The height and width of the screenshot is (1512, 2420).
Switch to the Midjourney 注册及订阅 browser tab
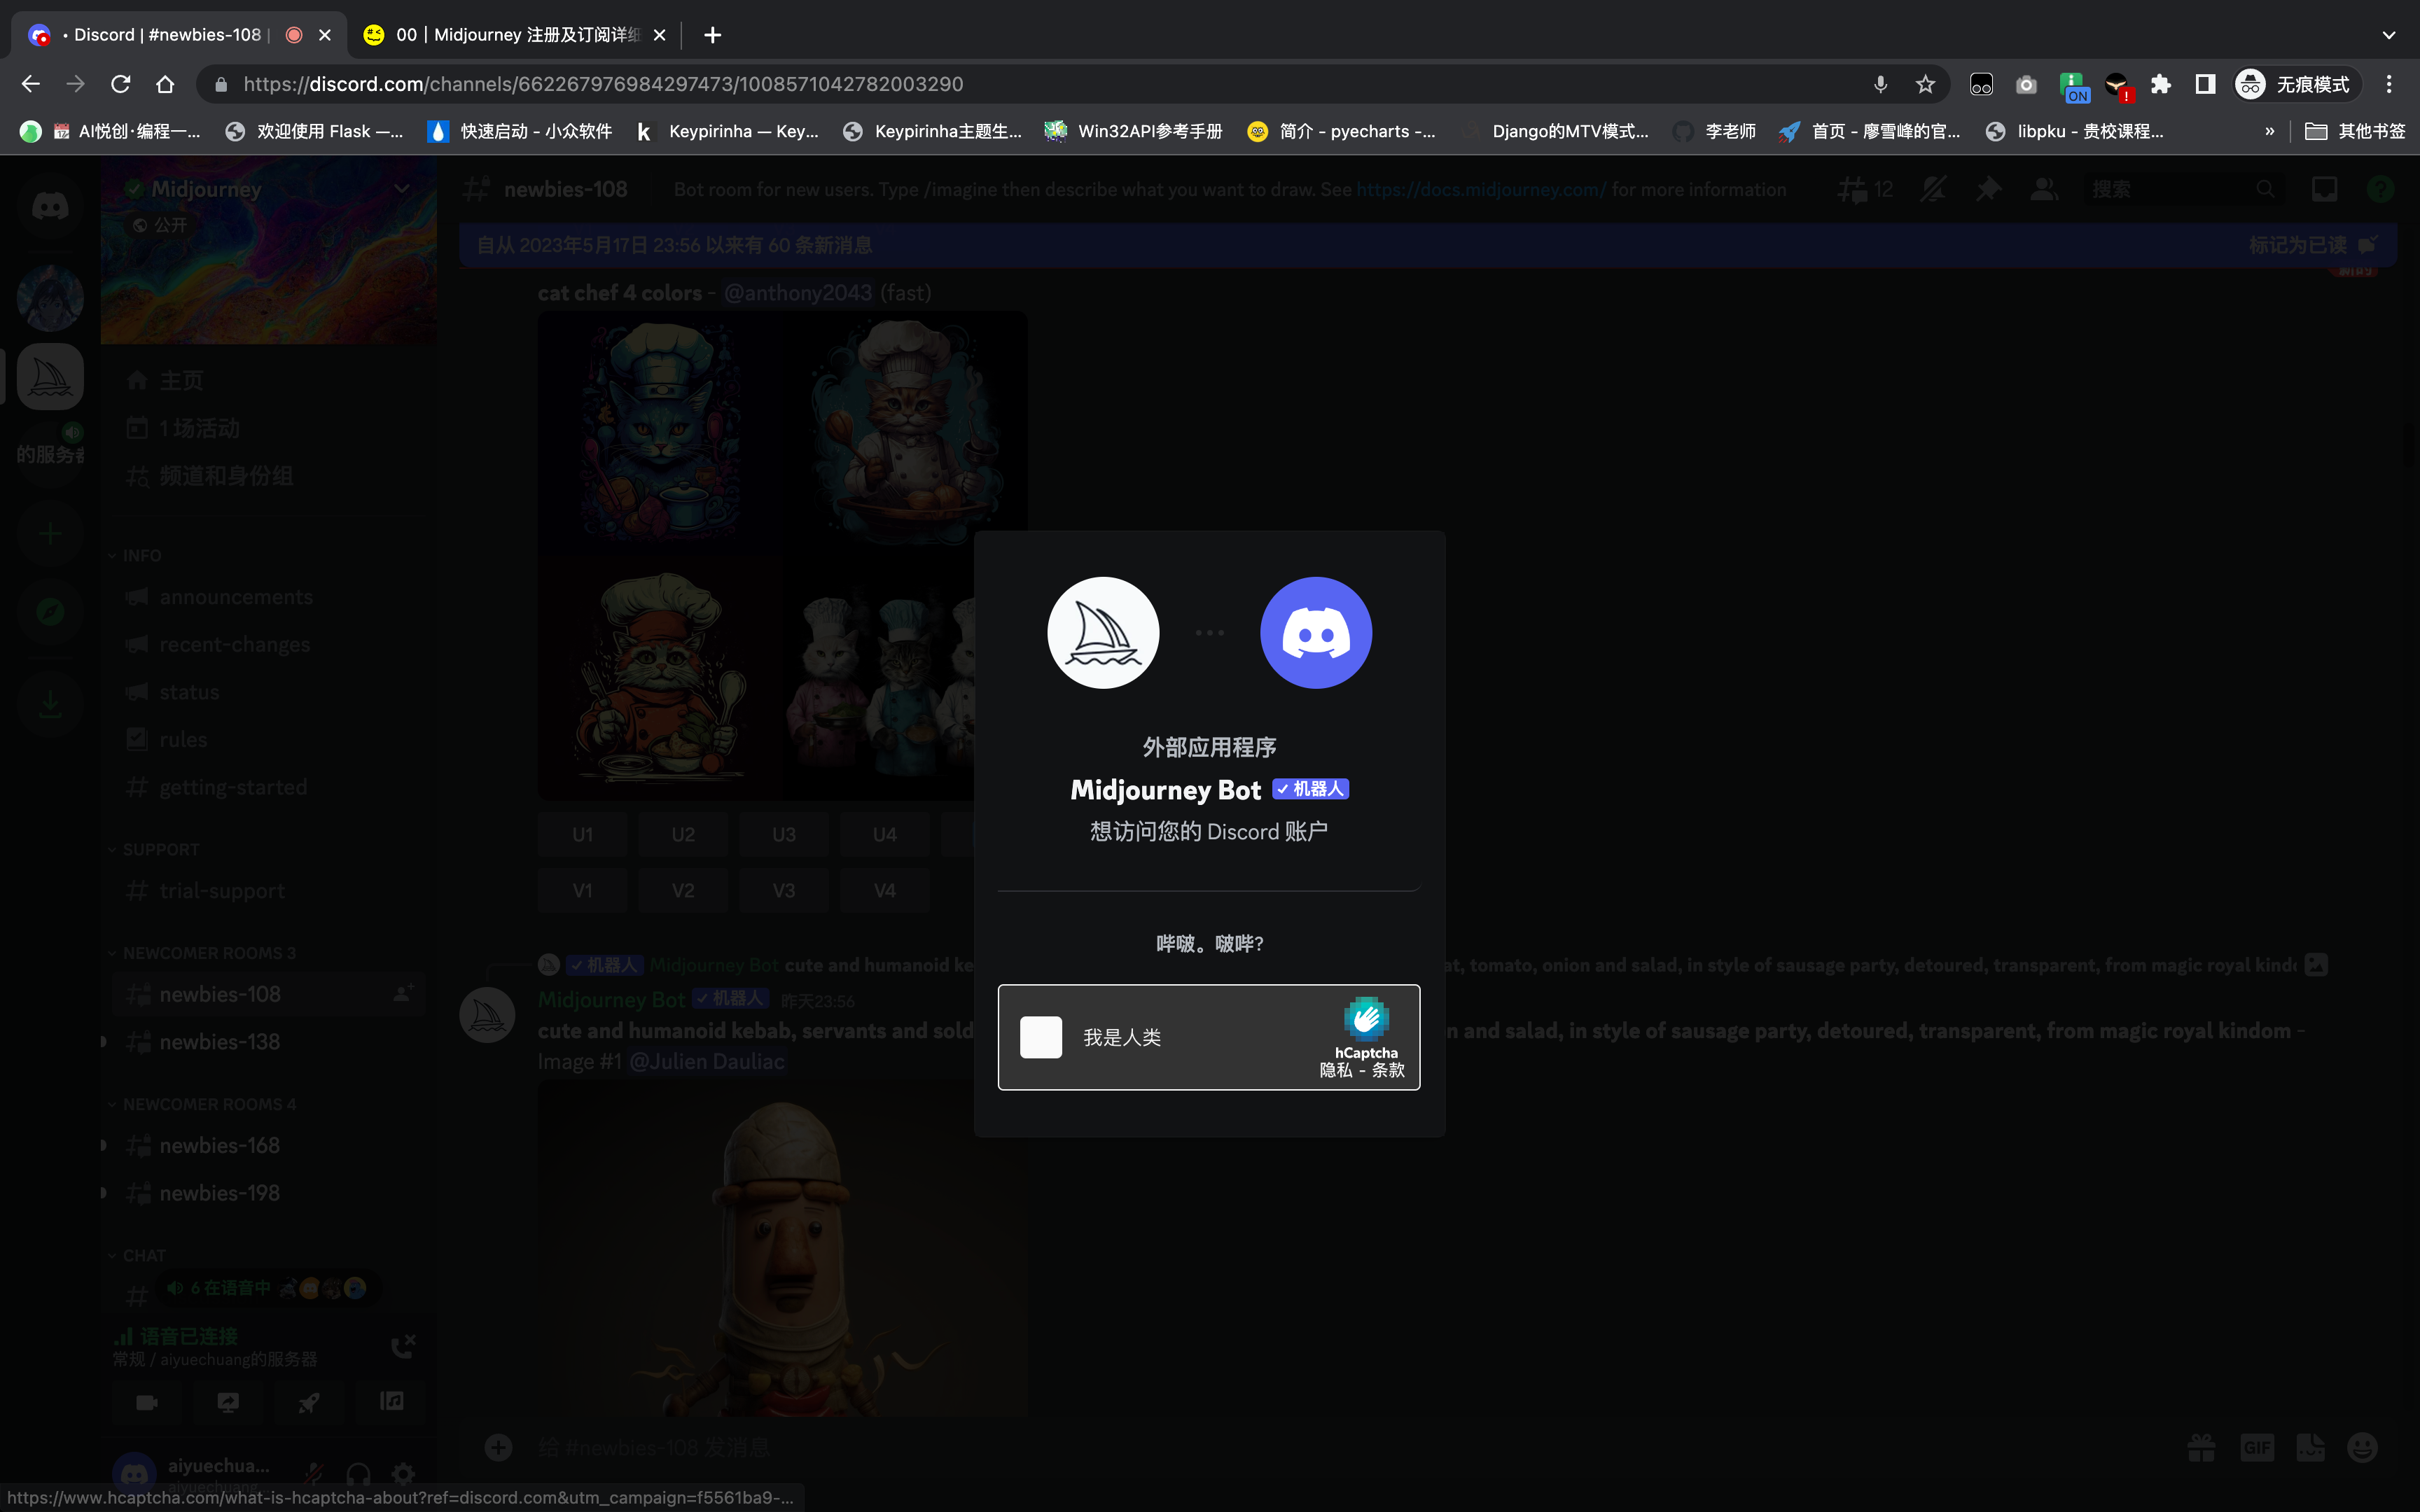[515, 35]
